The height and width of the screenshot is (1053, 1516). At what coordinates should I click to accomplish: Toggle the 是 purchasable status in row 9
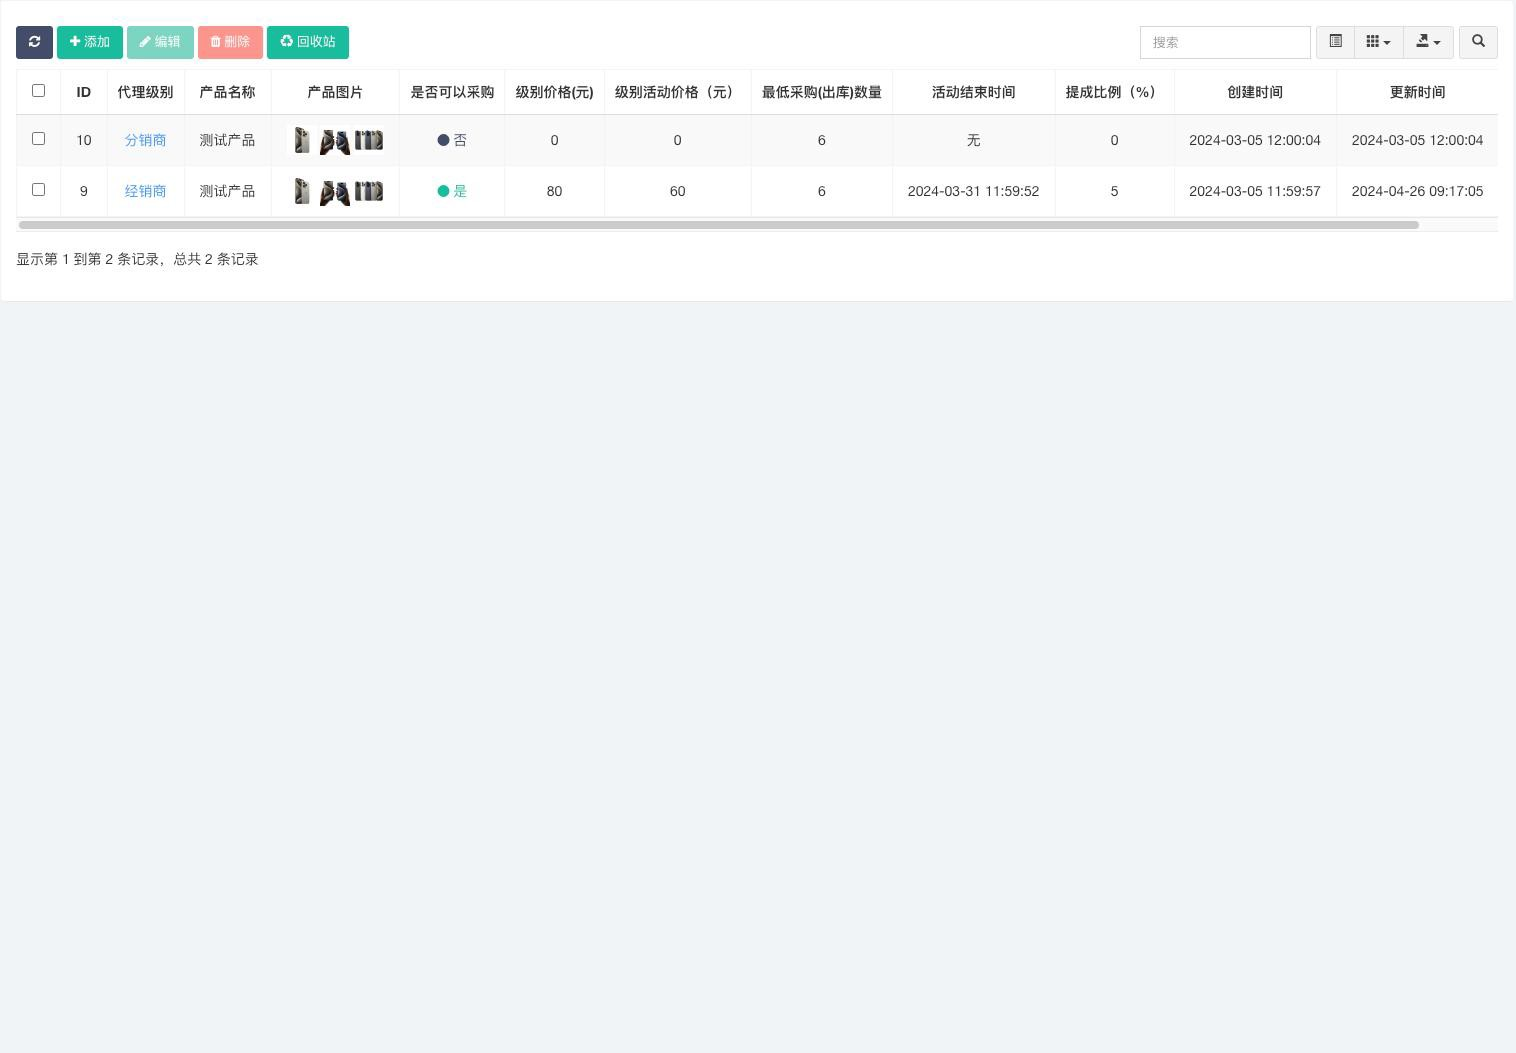click(452, 191)
